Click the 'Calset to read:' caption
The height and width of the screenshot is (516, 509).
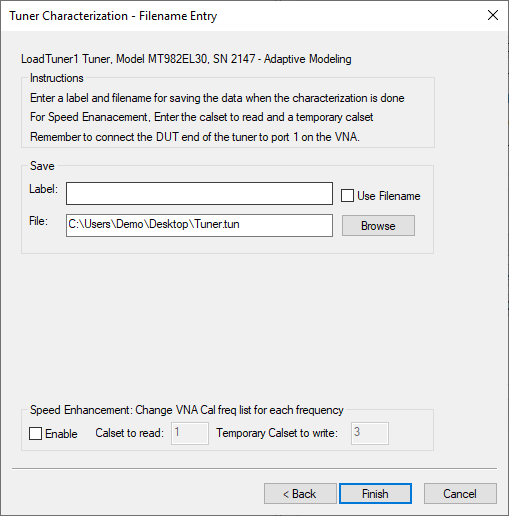click(x=130, y=433)
